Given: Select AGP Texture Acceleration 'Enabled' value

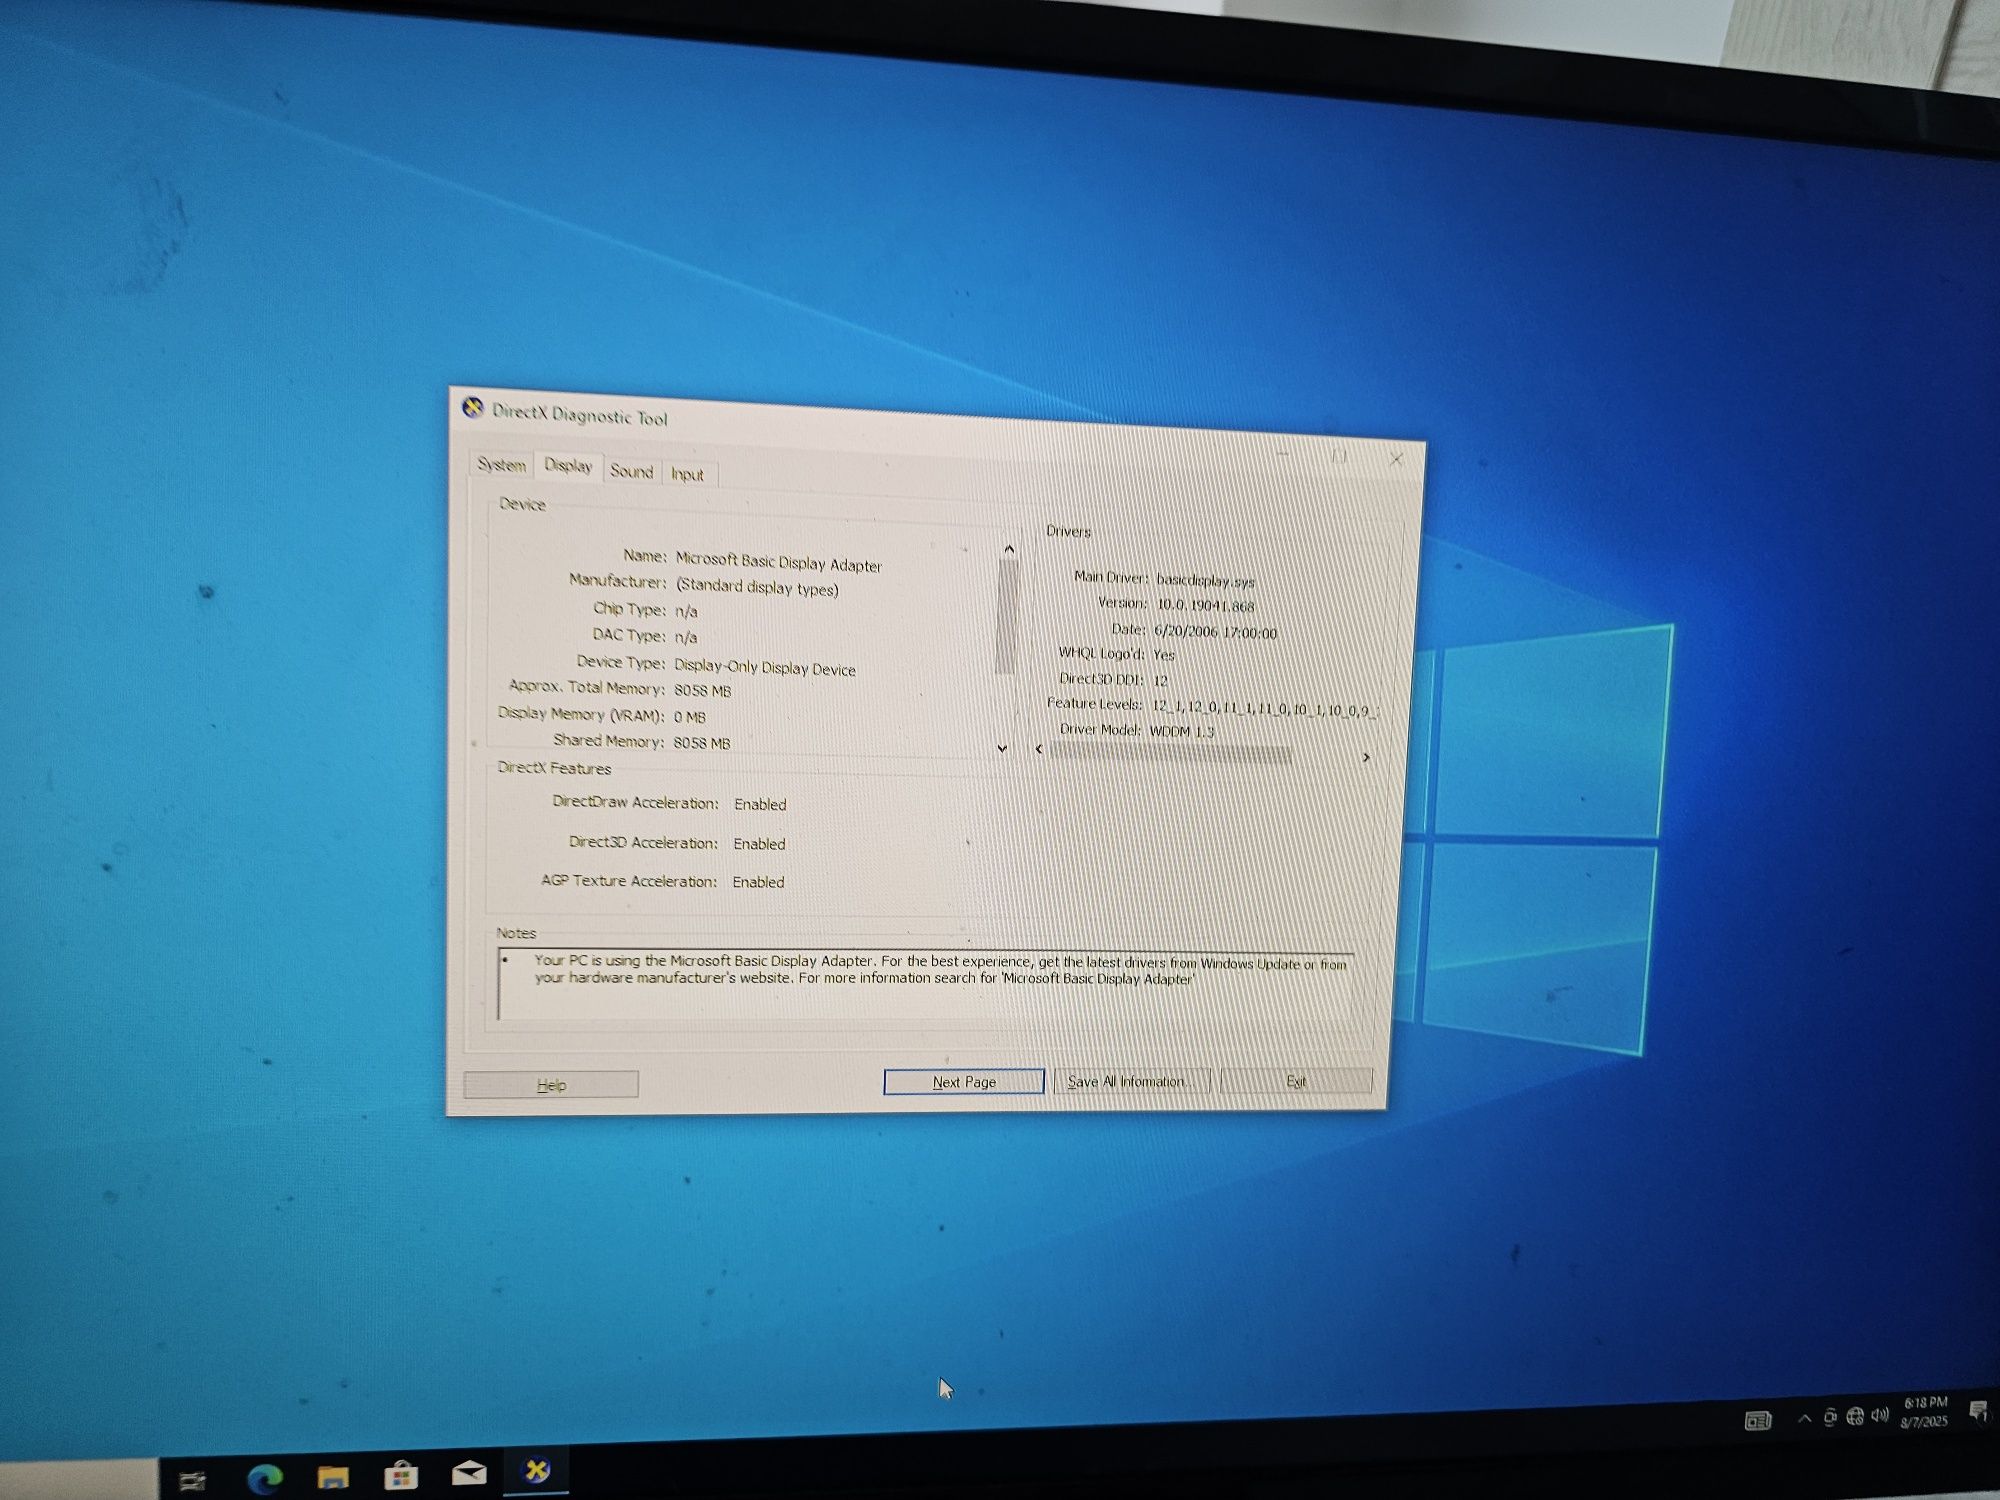Looking at the screenshot, I should 758,882.
